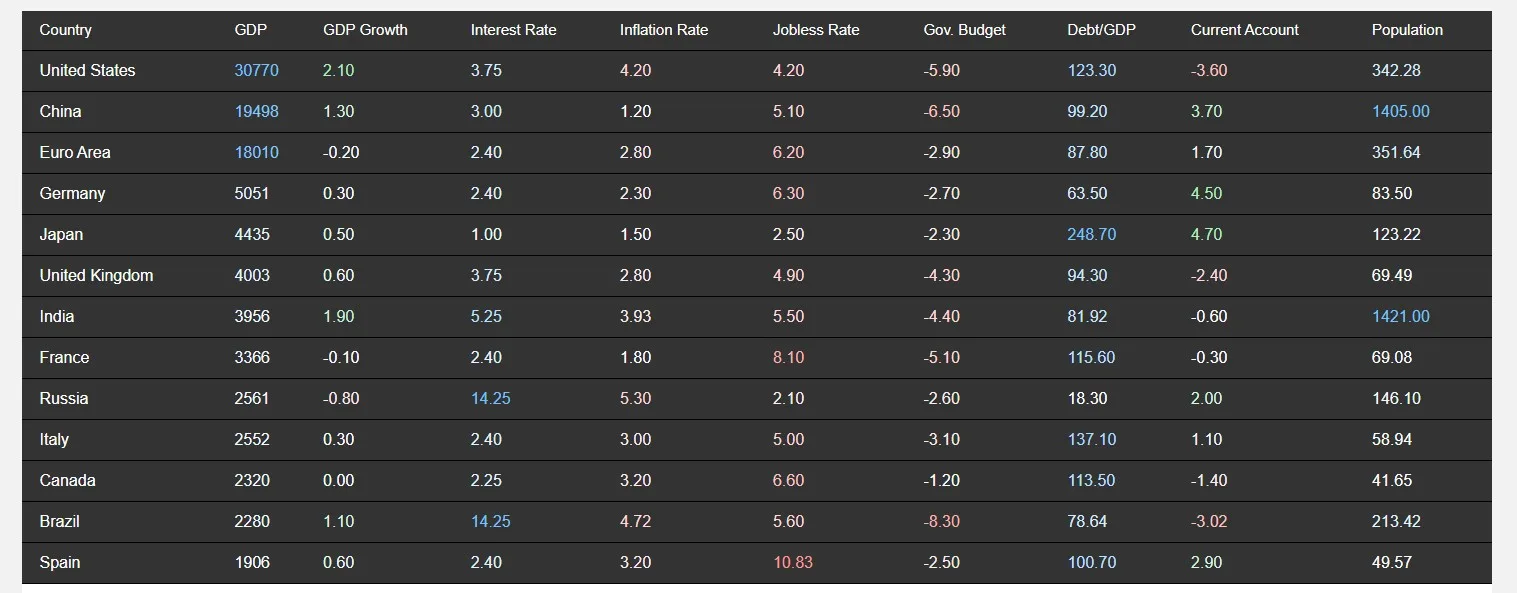Open the Germany country link

pyautogui.click(x=72, y=193)
